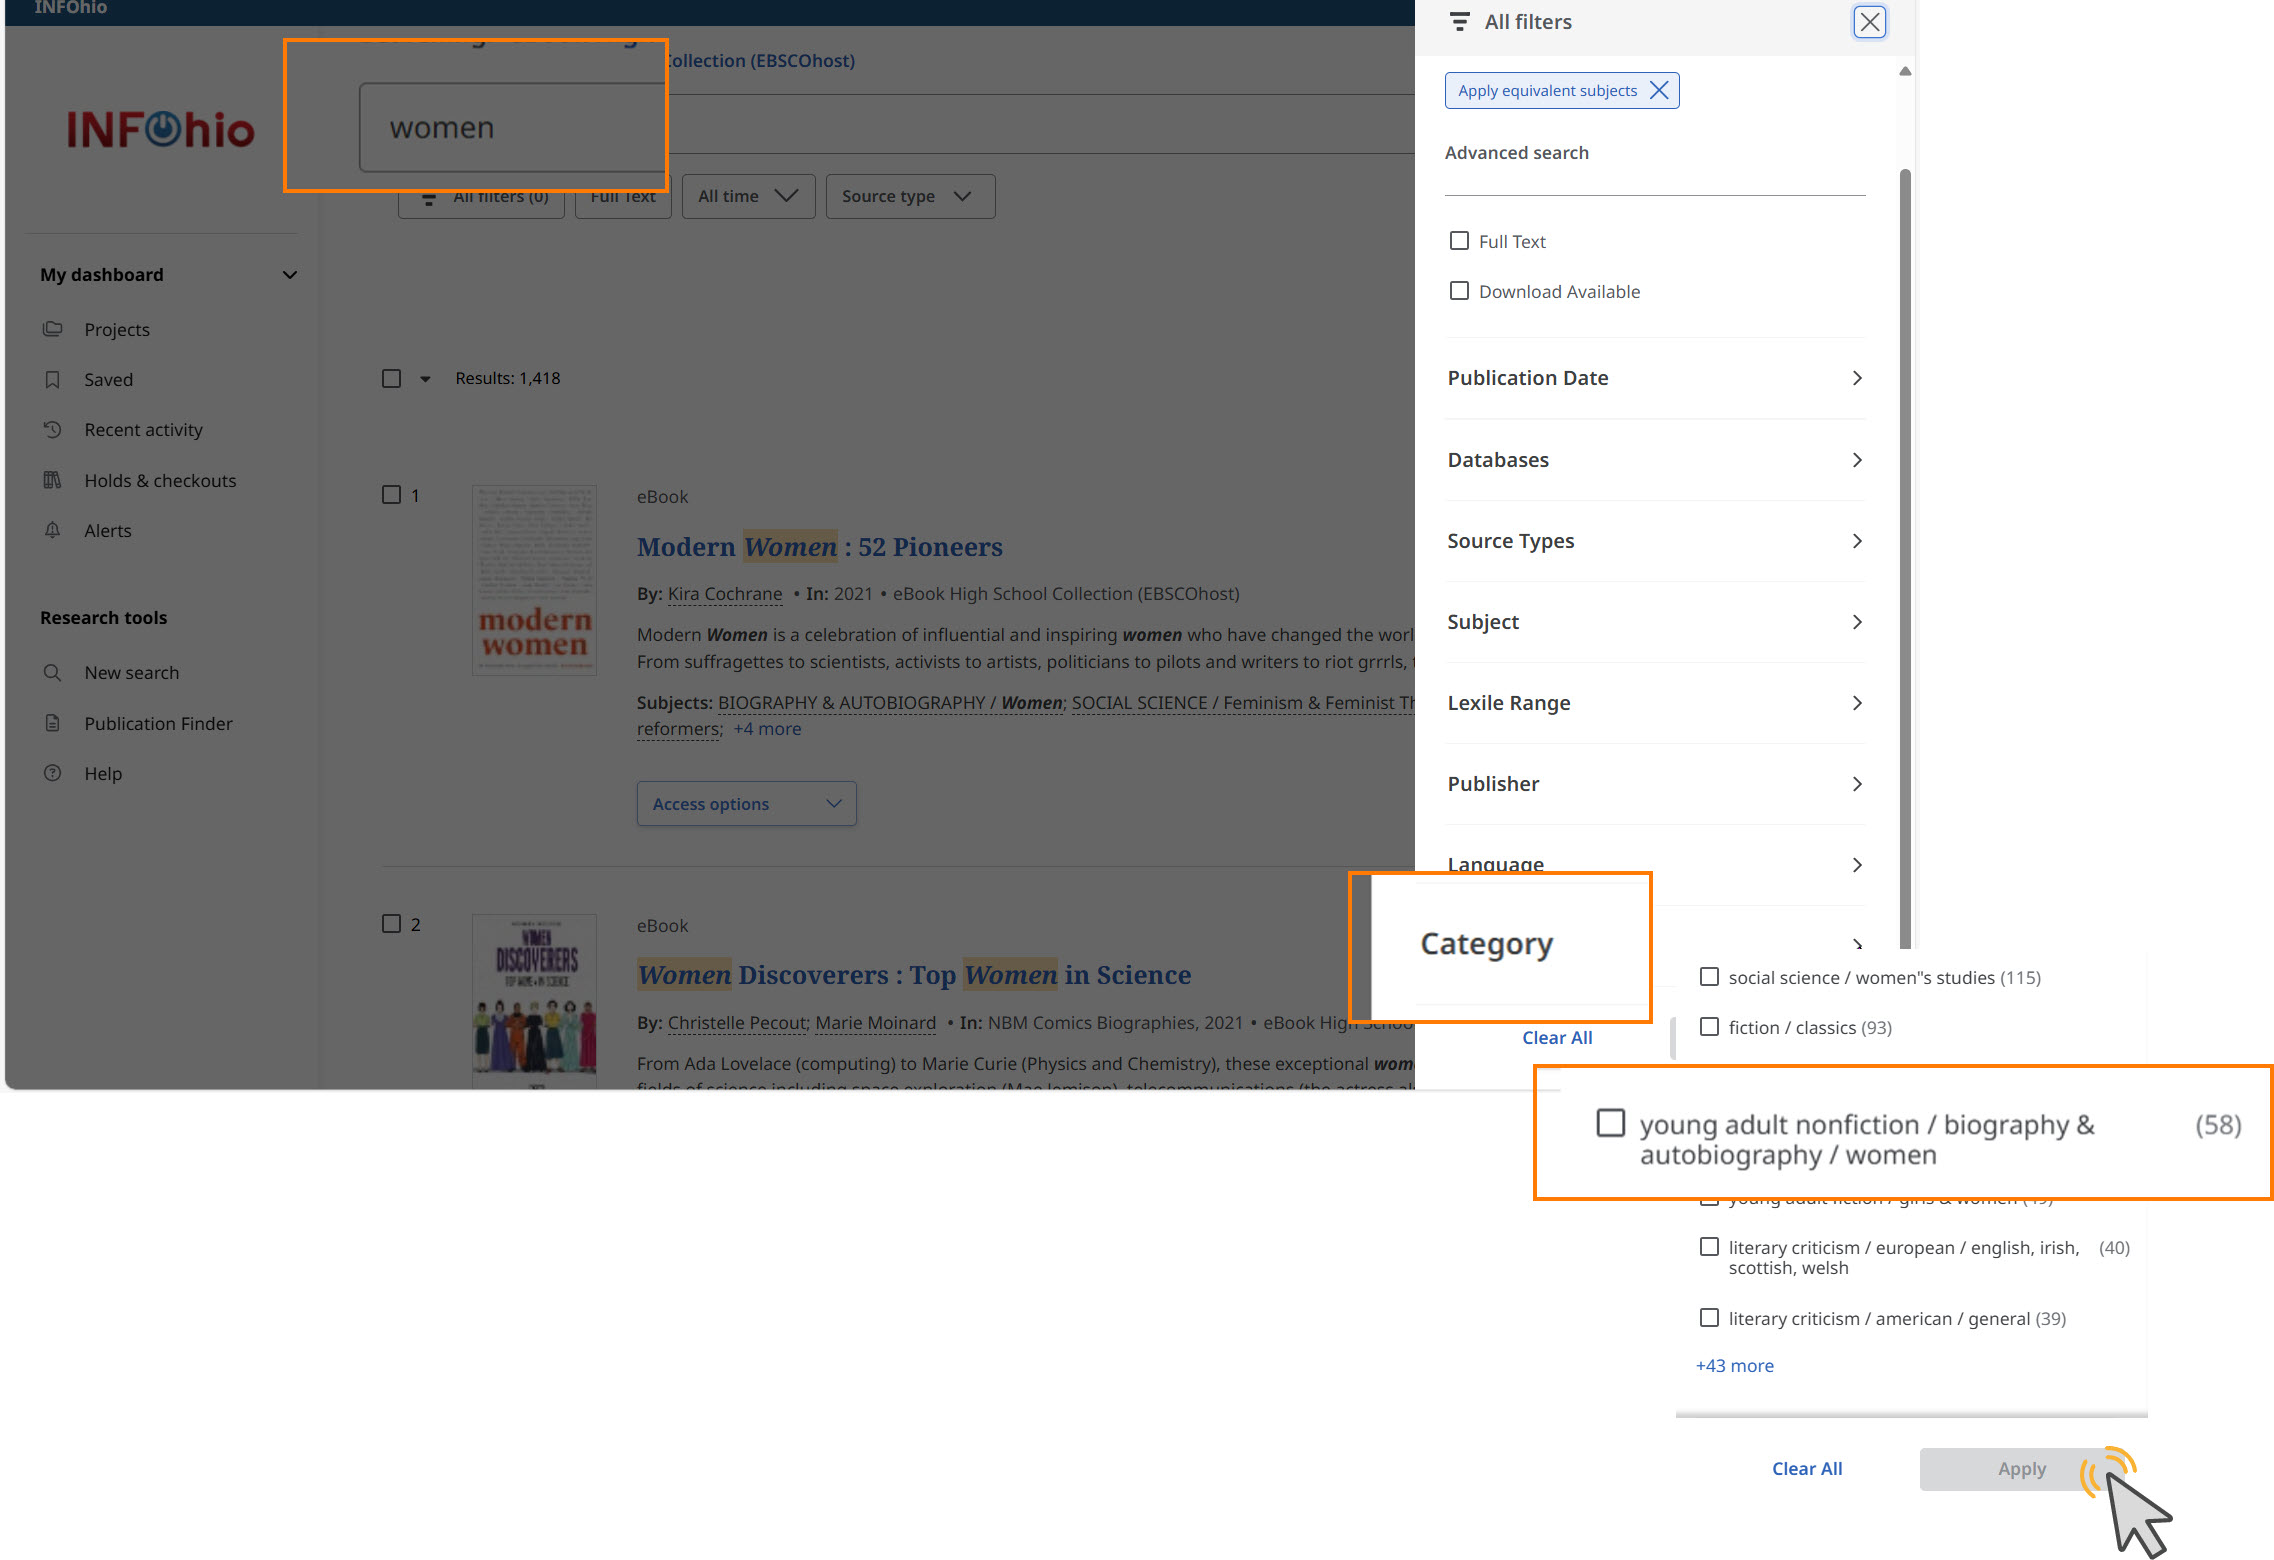Open Projects in the dashboard sidebar
Image resolution: width=2274 pixels, height=1560 pixels.
coord(117,329)
